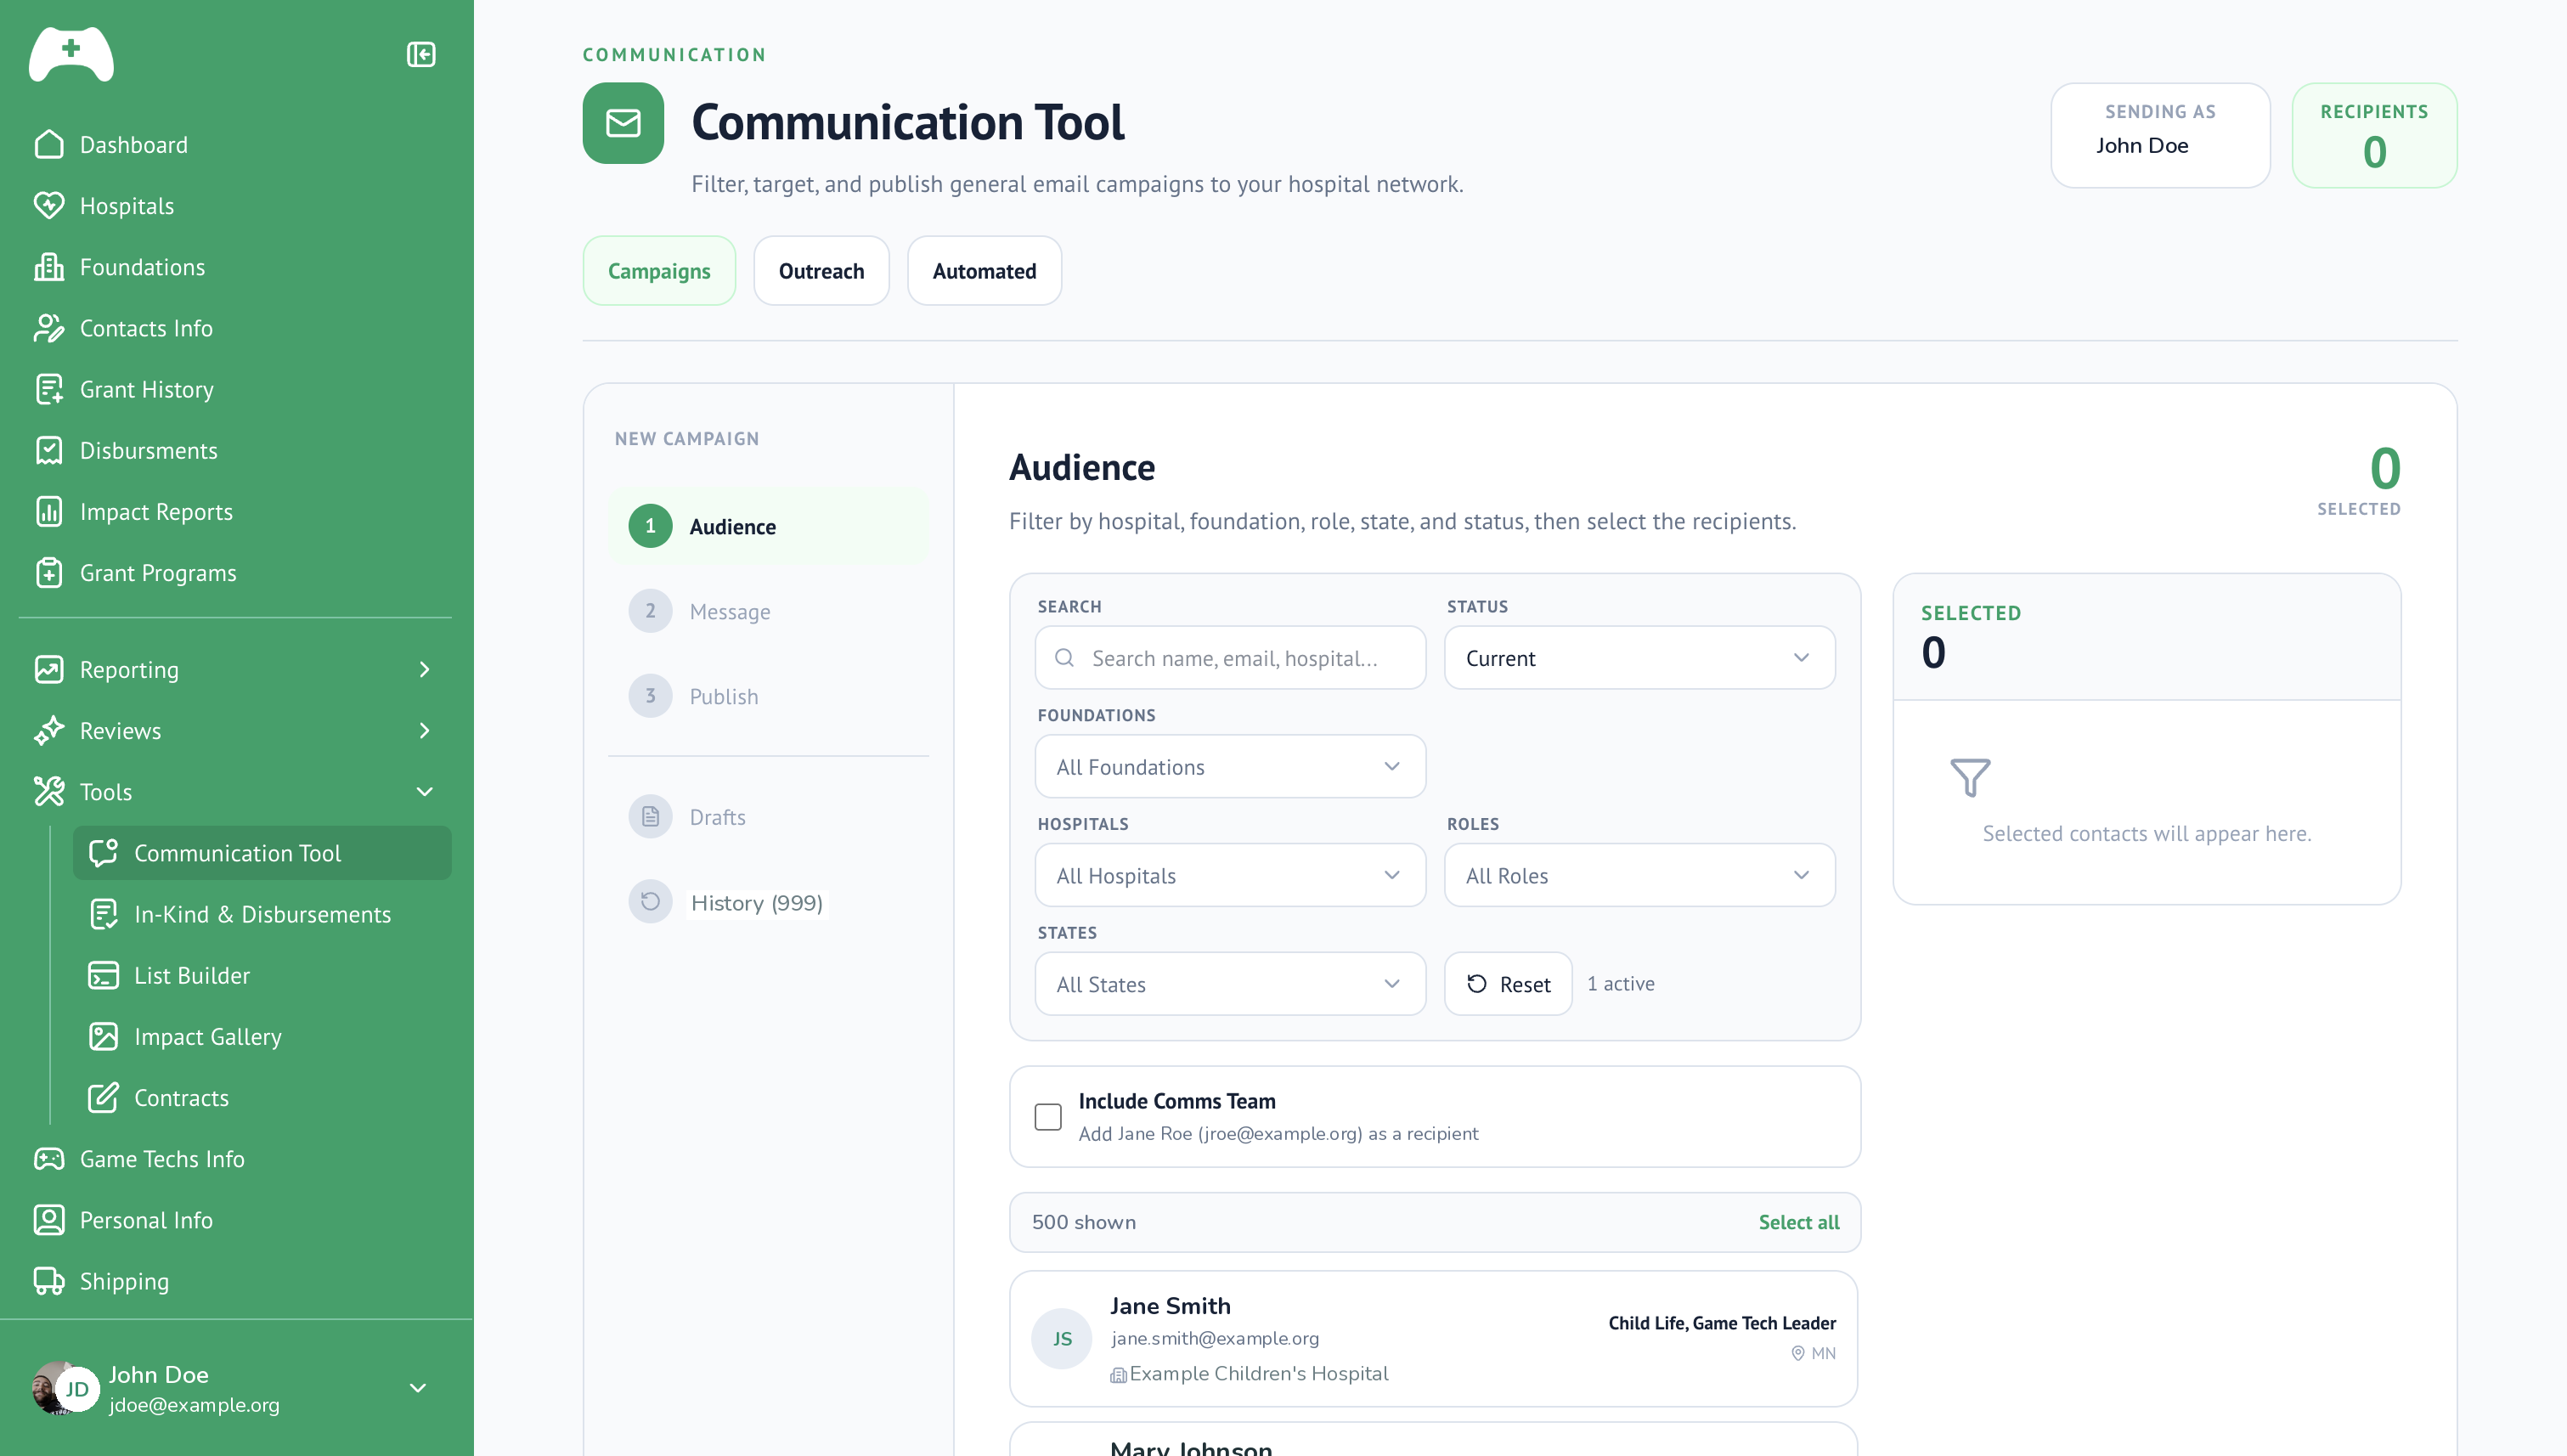This screenshot has height=1456, width=2567.
Task: Select Communication Tool in sidebar
Action: 262,853
